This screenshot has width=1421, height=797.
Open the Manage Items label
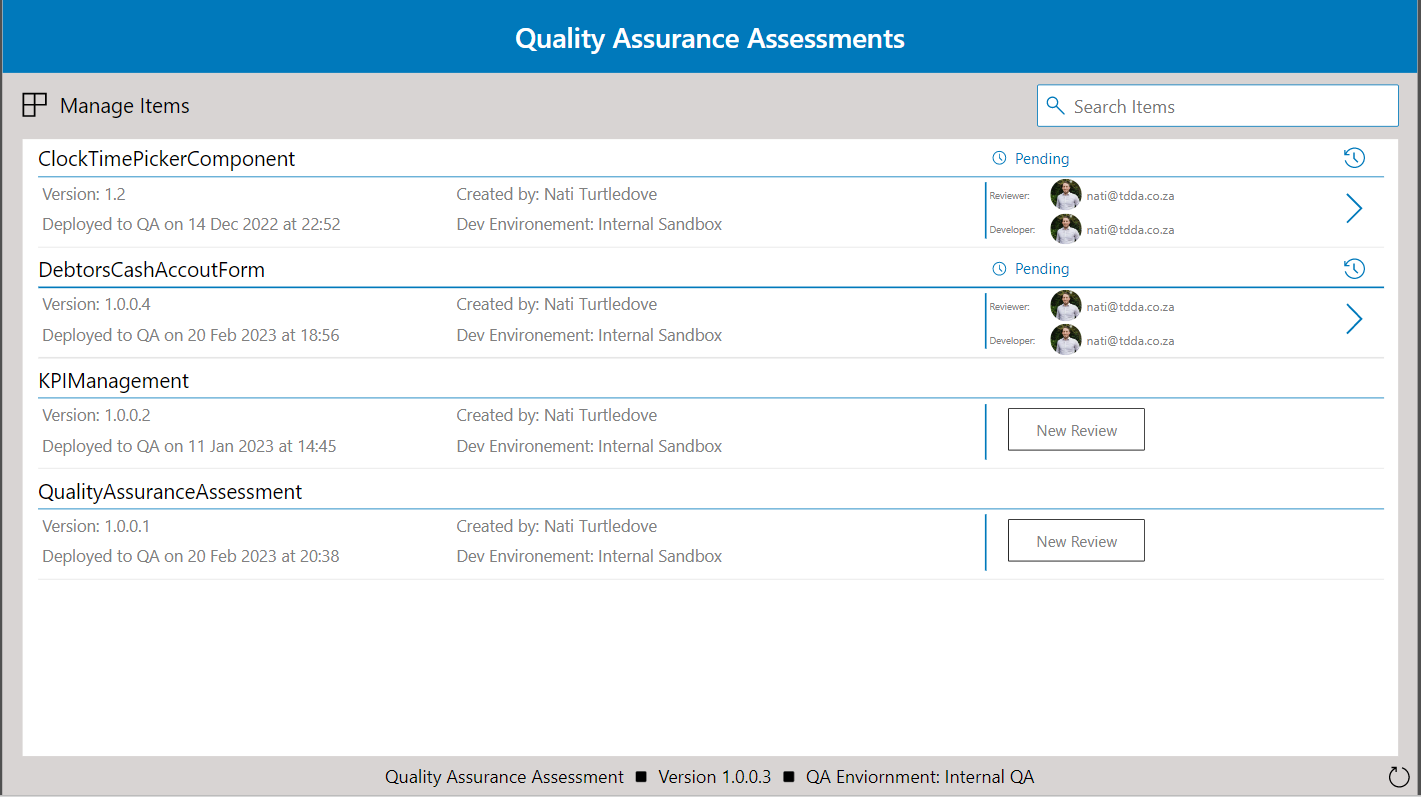tap(124, 106)
